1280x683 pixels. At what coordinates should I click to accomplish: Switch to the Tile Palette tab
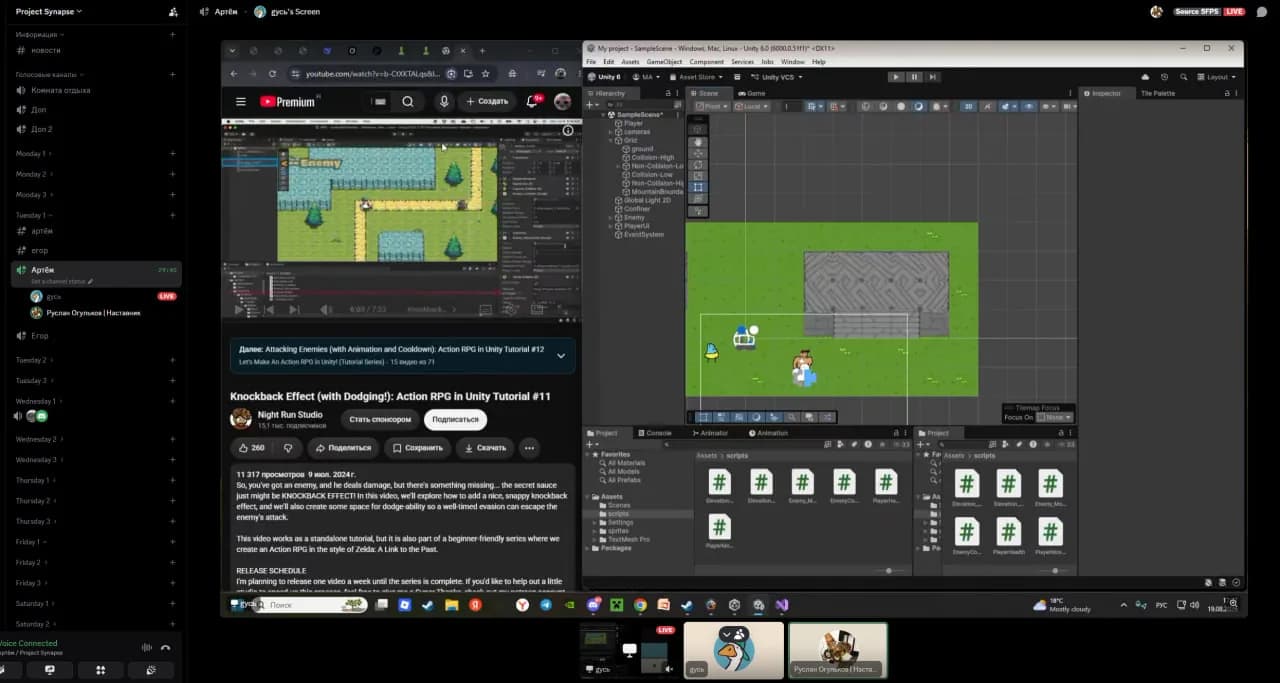(1158, 93)
